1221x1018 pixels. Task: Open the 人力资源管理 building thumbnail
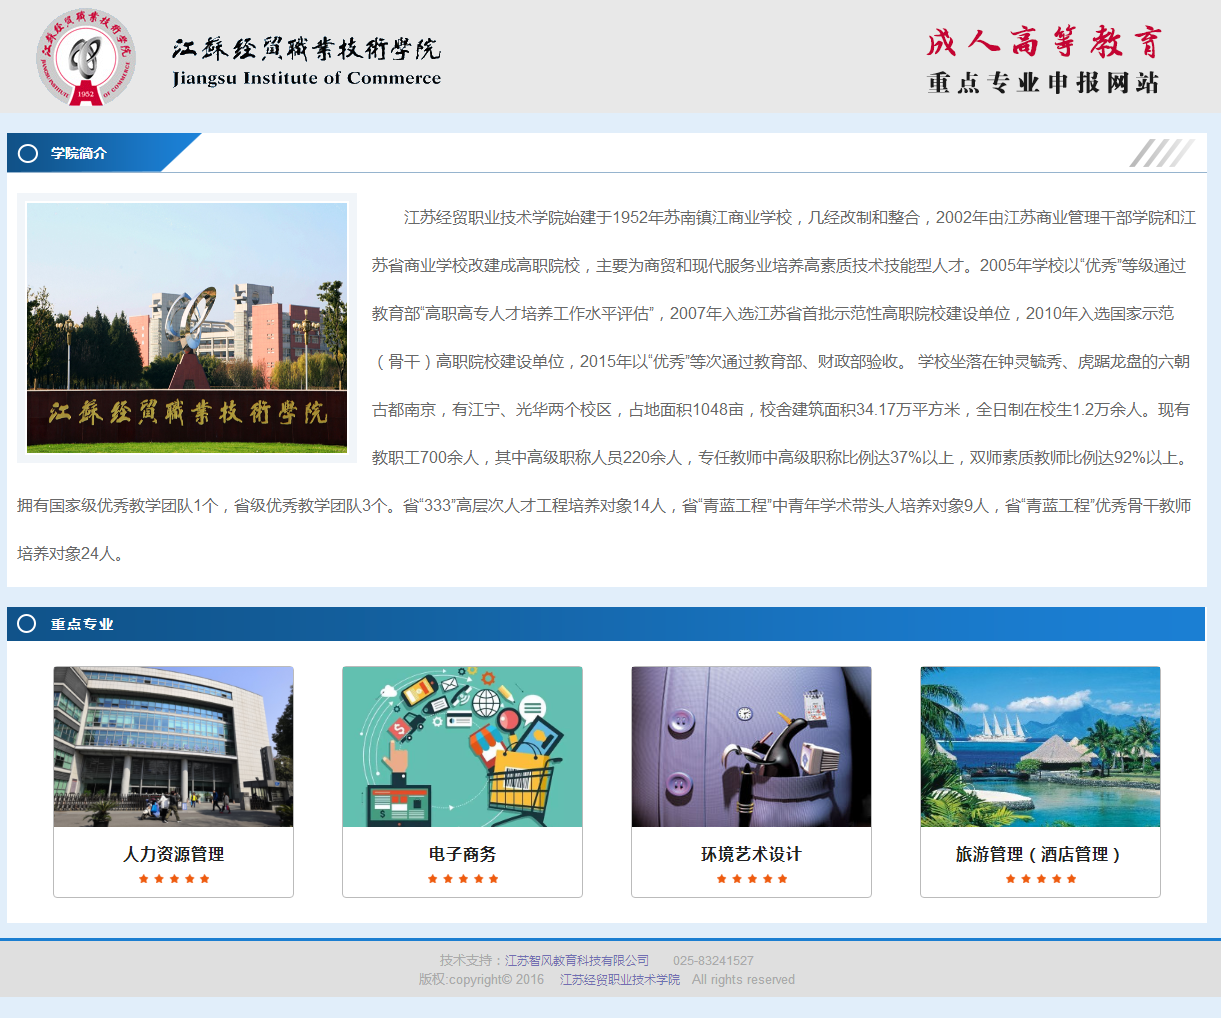coord(173,747)
